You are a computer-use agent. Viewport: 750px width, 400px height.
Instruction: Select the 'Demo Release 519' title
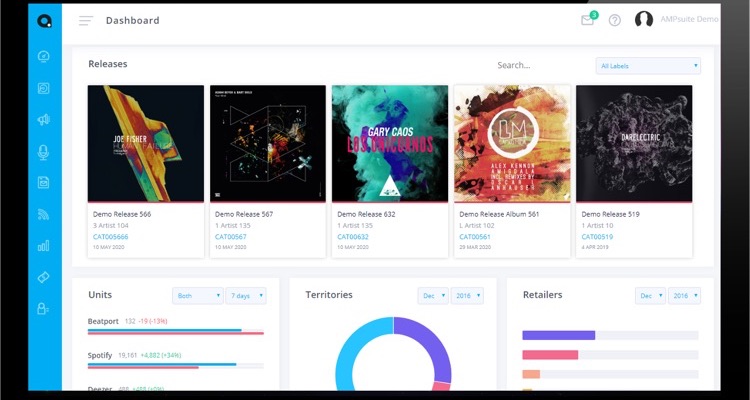[x=610, y=214]
